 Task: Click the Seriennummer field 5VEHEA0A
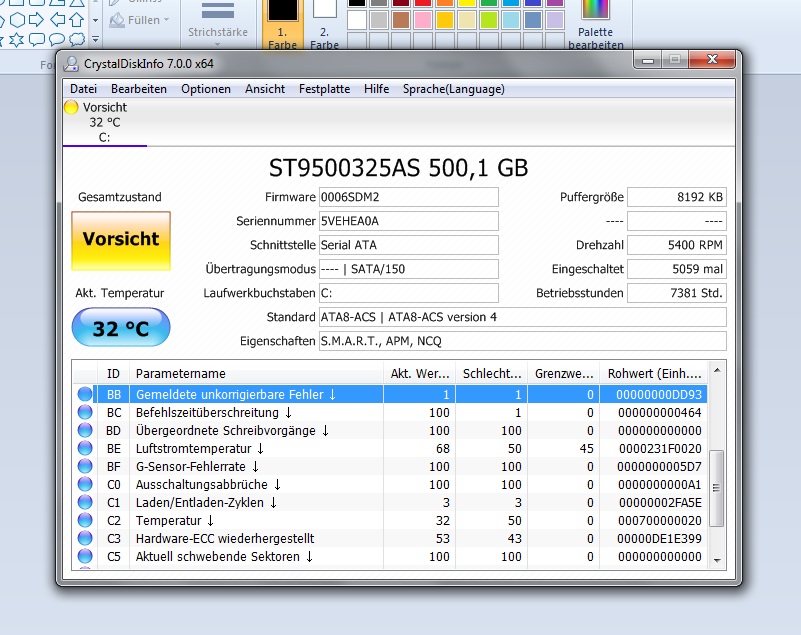(409, 221)
